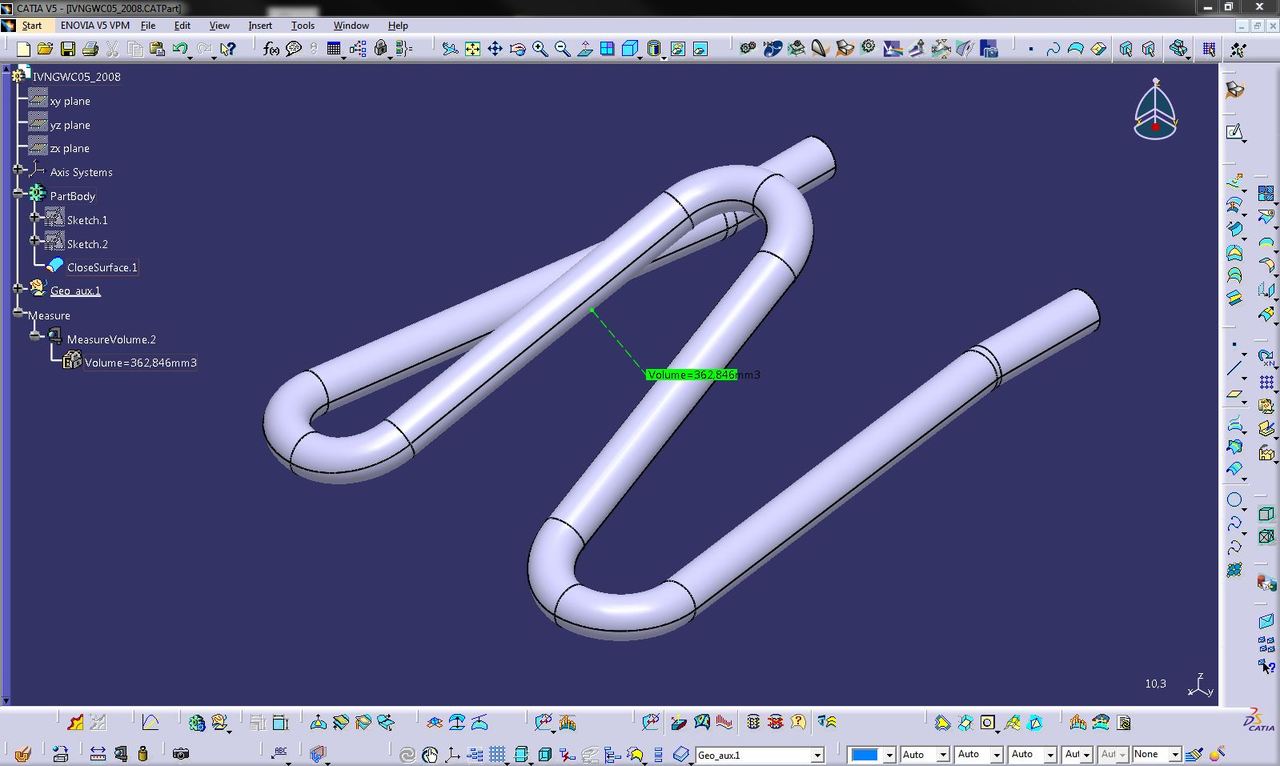Collapse the PartBody tree node
Image resolution: width=1280 pixels, height=766 pixels.
coord(18,194)
